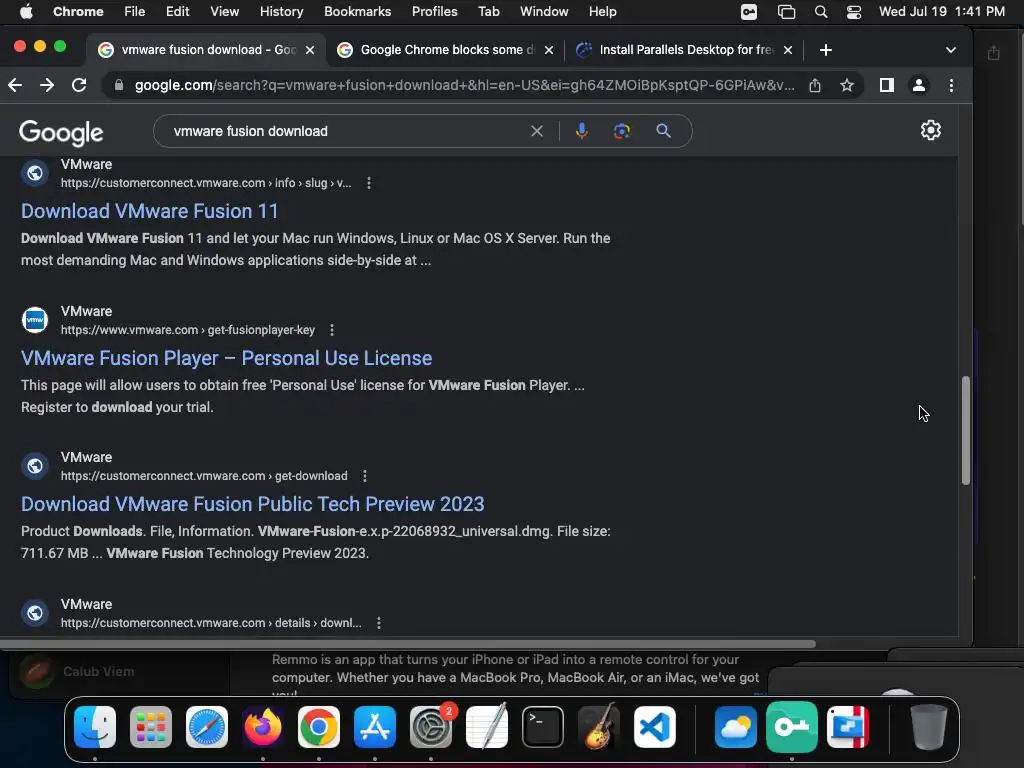Launch Firefox from the Dock
Screen dimensions: 1024x768
tap(263, 727)
